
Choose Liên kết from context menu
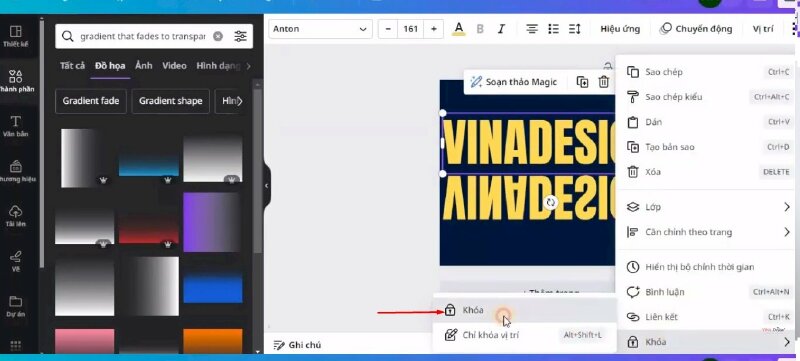708,317
